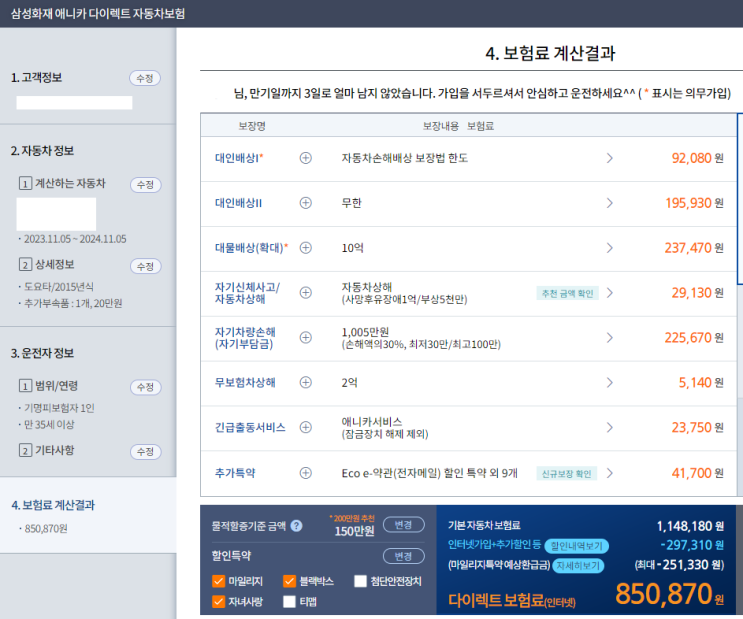Go to step 1. 고객정보
The image size is (743, 619).
(36, 78)
